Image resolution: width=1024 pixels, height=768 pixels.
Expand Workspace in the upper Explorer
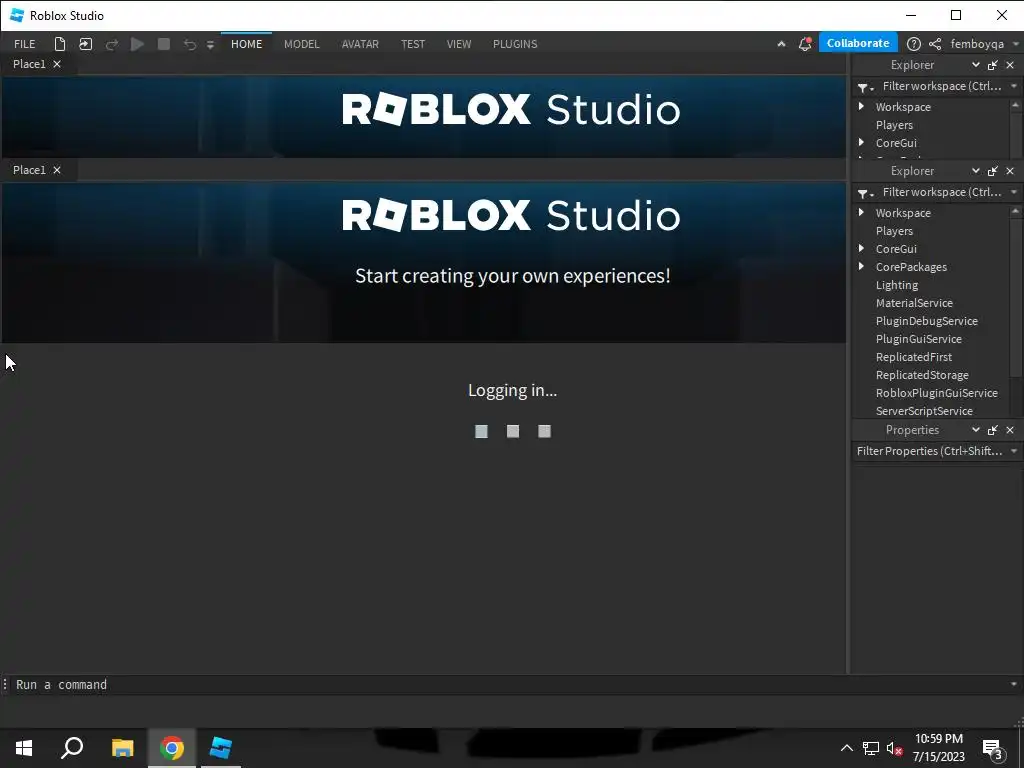point(861,106)
